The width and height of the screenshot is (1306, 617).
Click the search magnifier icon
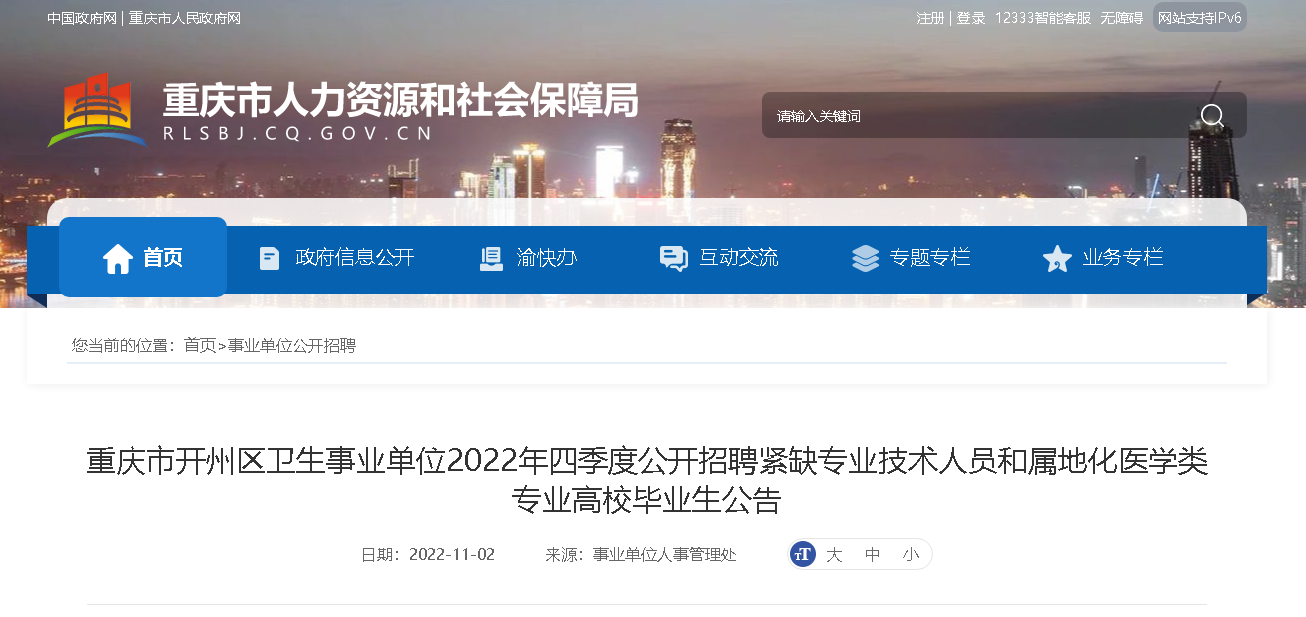(x=1212, y=116)
